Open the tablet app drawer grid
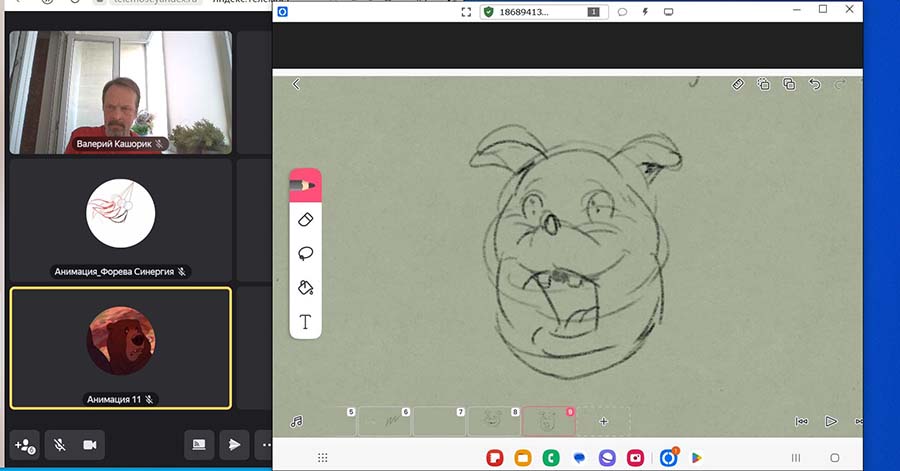This screenshot has height=471, width=900. click(x=323, y=458)
